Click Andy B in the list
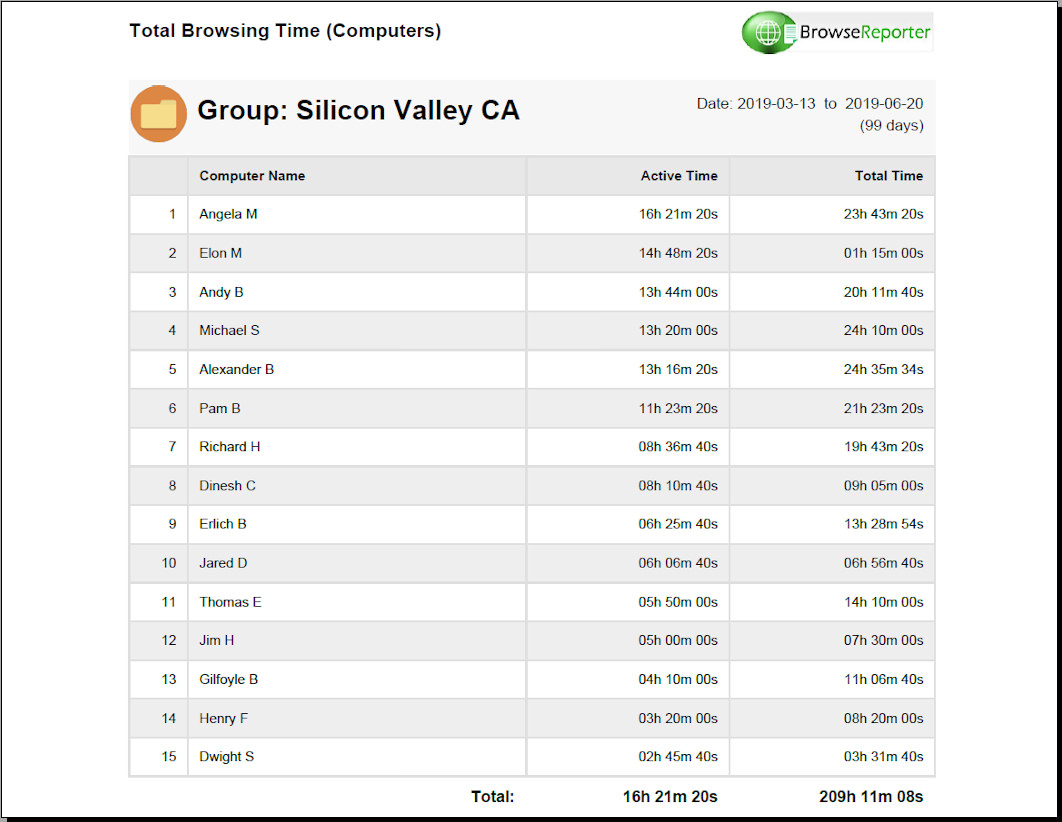Viewport: 1062px width, 822px height. pyautogui.click(x=221, y=292)
